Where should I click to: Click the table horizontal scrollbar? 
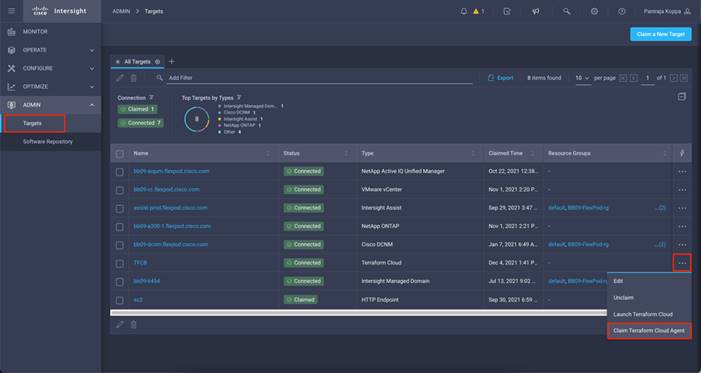click(358, 313)
